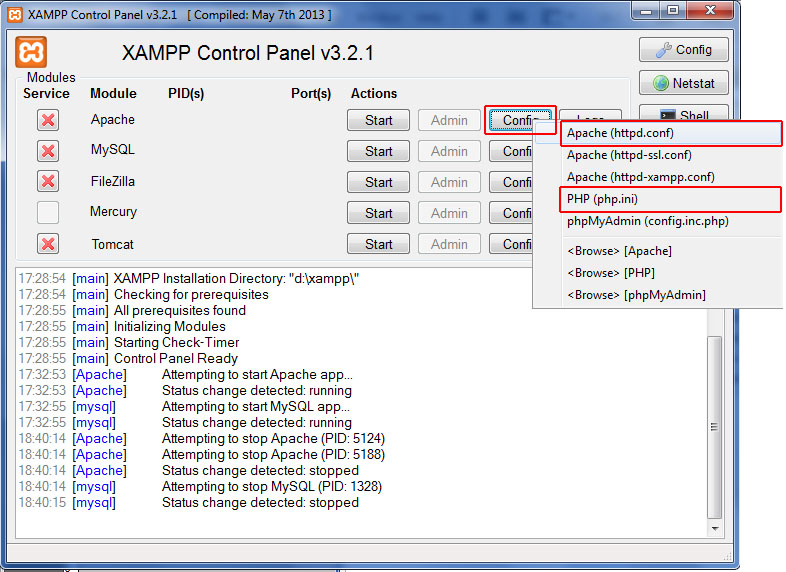The height and width of the screenshot is (572, 786).
Task: Click the 'Tomcat' module label
Action: [x=112, y=244]
